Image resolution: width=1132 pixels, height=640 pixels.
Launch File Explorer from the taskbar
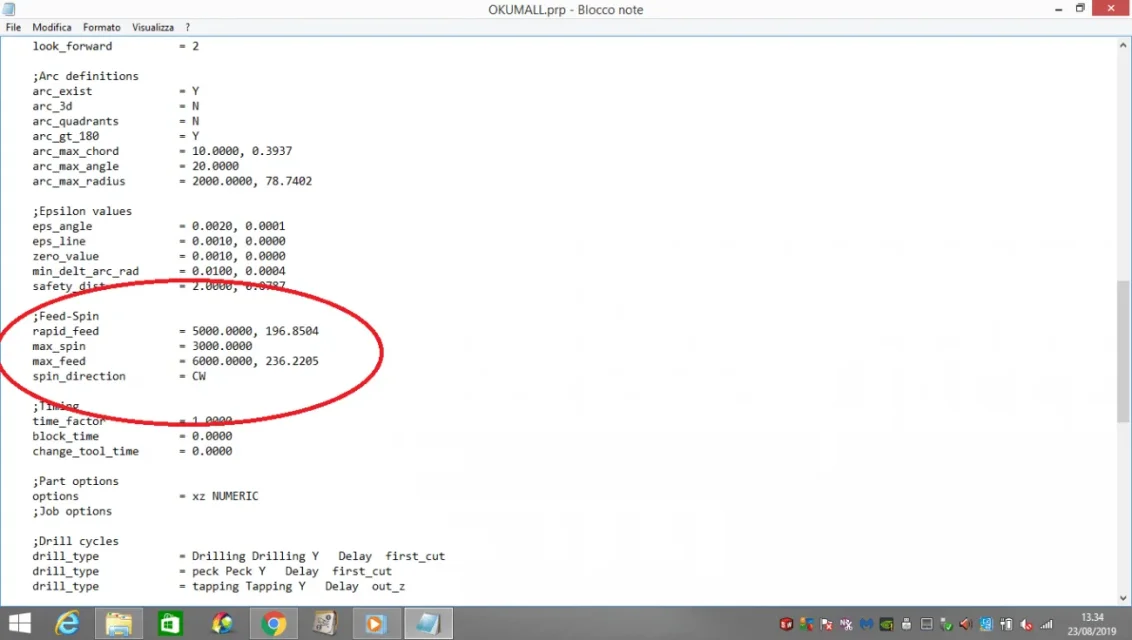point(119,624)
